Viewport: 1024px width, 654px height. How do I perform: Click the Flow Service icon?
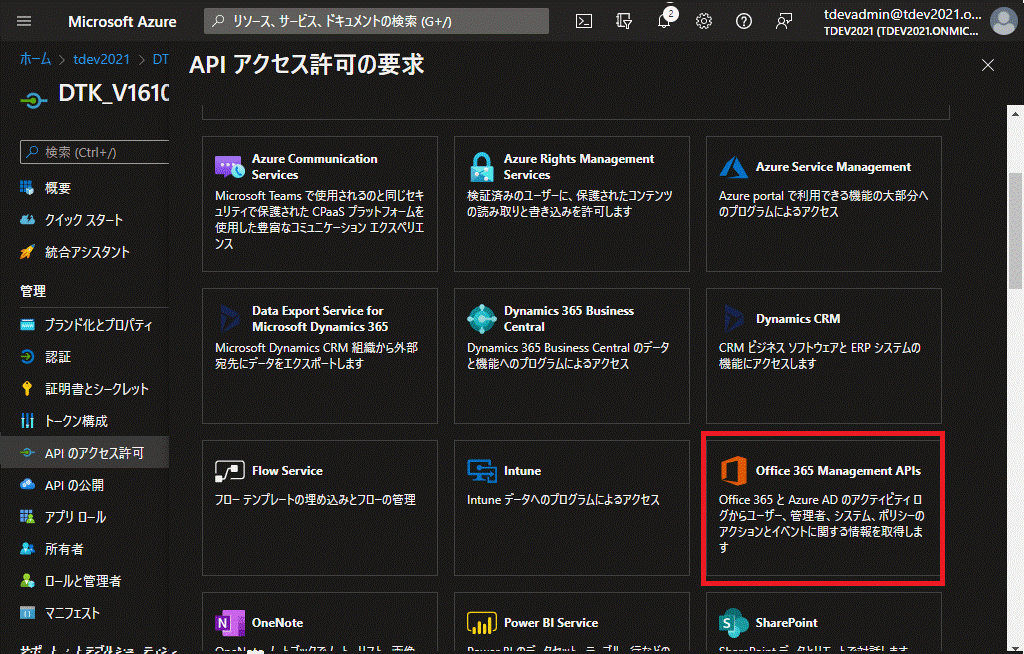click(x=229, y=471)
